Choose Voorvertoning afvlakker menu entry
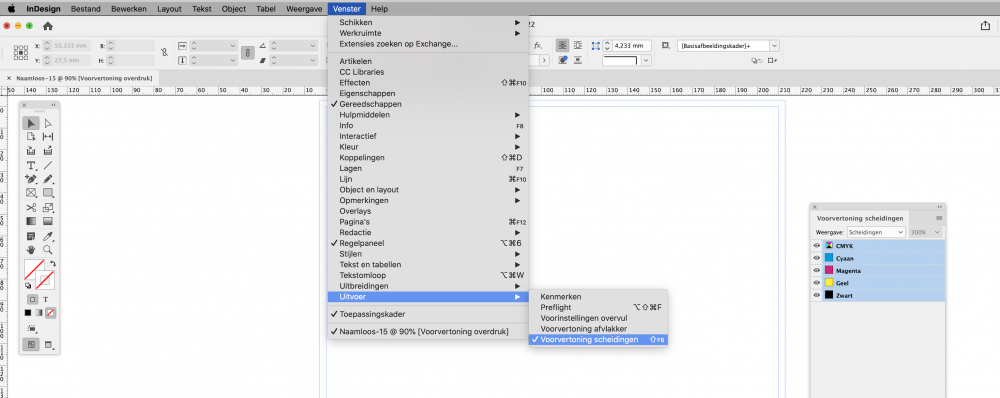The height and width of the screenshot is (398, 1000). (x=598, y=328)
